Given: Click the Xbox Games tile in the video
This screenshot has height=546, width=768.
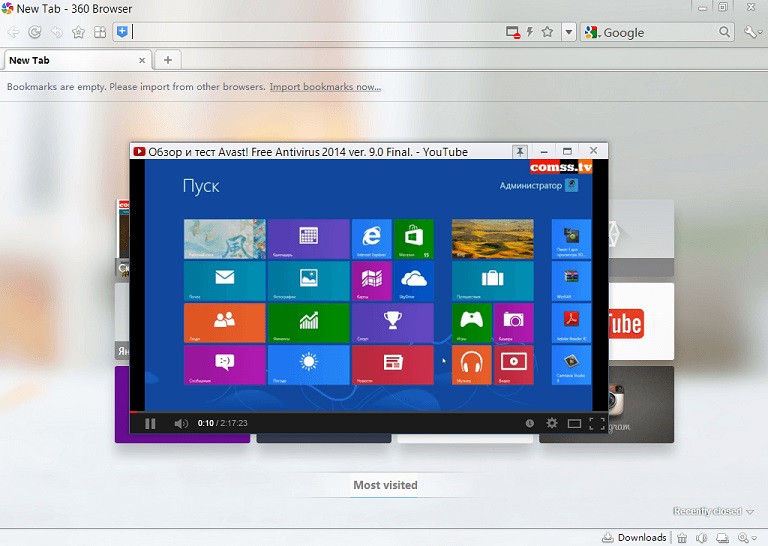Looking at the screenshot, I should click(472, 323).
